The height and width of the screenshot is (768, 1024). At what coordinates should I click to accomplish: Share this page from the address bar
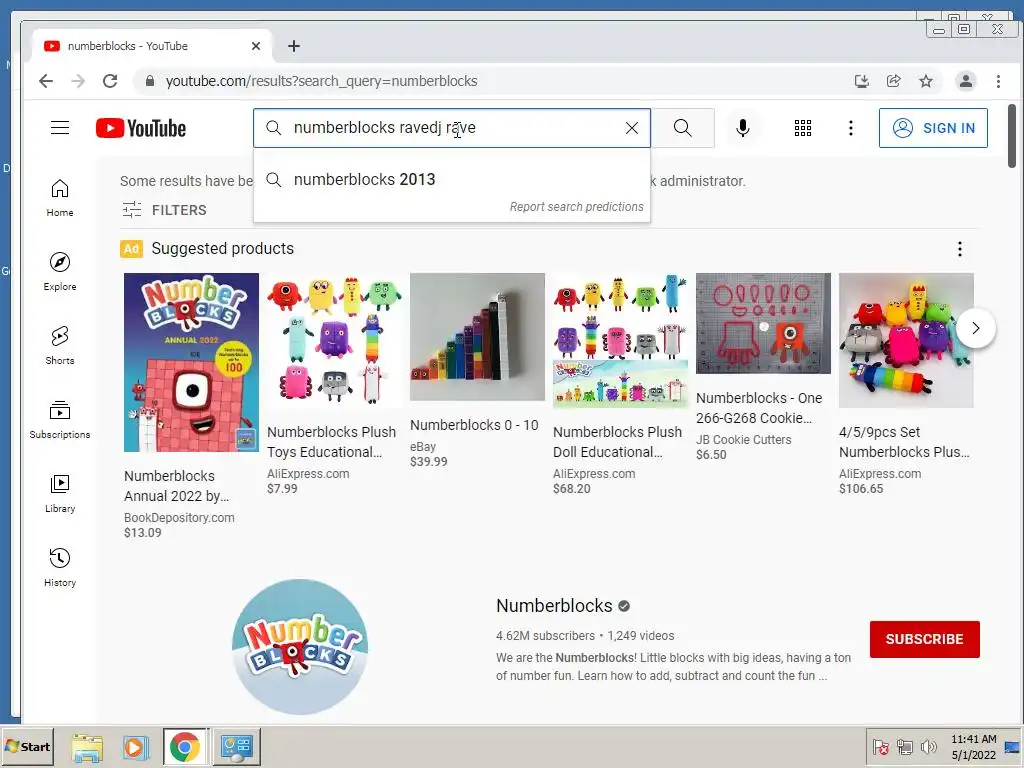(893, 81)
